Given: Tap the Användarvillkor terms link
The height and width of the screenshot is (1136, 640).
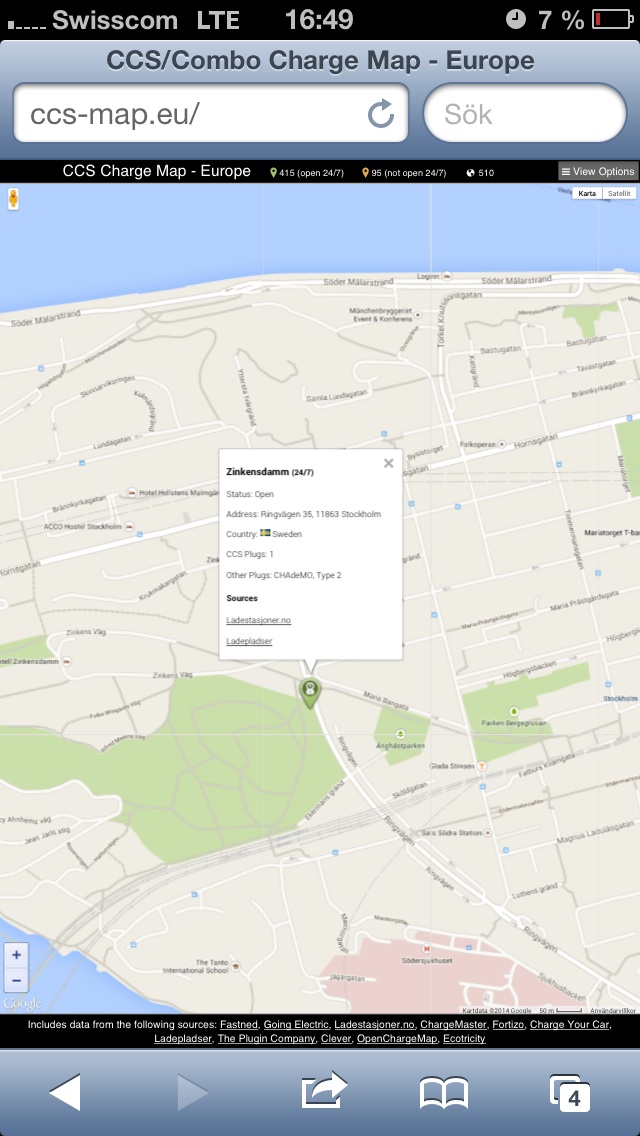Looking at the screenshot, I should click(x=612, y=1010).
